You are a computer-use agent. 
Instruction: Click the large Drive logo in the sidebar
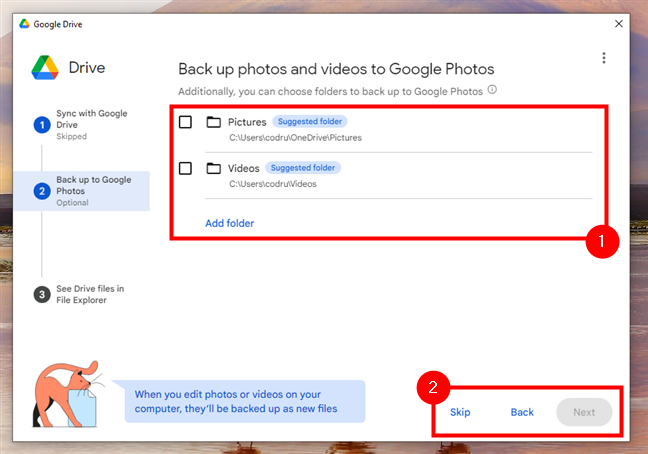pos(45,68)
